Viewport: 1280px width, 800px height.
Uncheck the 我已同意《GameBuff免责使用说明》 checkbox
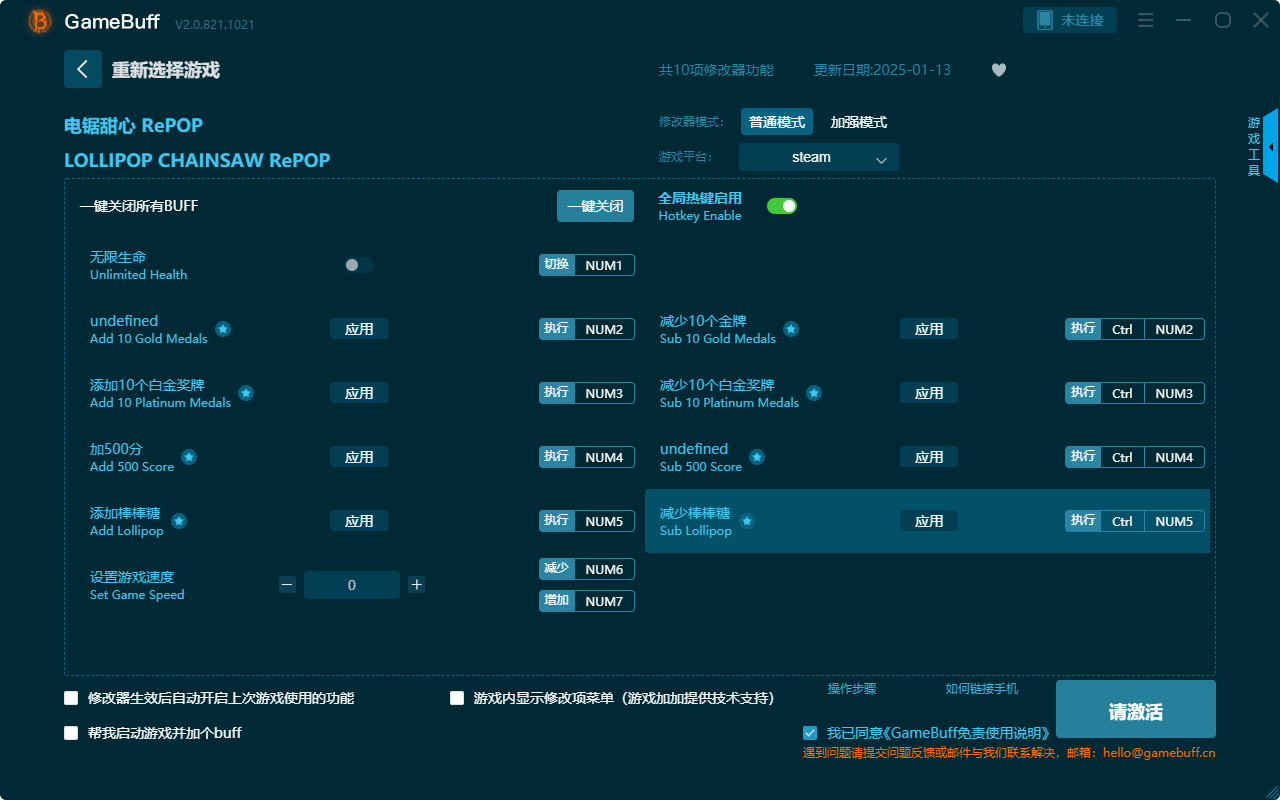pos(810,732)
